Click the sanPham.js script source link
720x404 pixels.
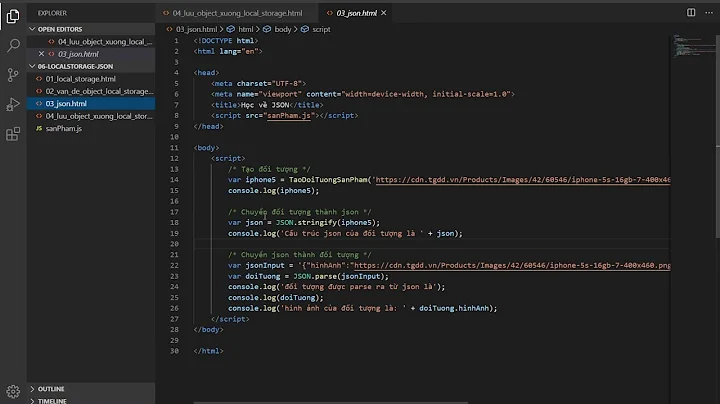tap(289, 116)
